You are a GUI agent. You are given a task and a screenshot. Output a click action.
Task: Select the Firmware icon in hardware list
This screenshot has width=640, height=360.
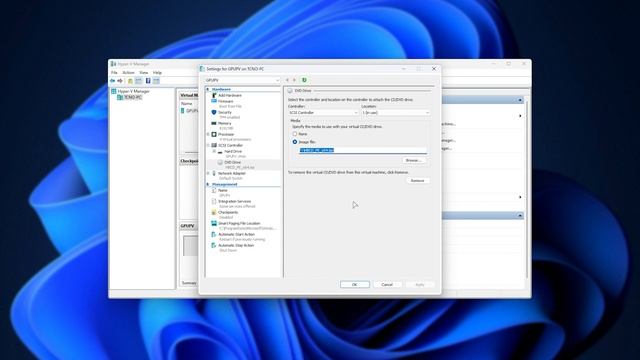214,101
